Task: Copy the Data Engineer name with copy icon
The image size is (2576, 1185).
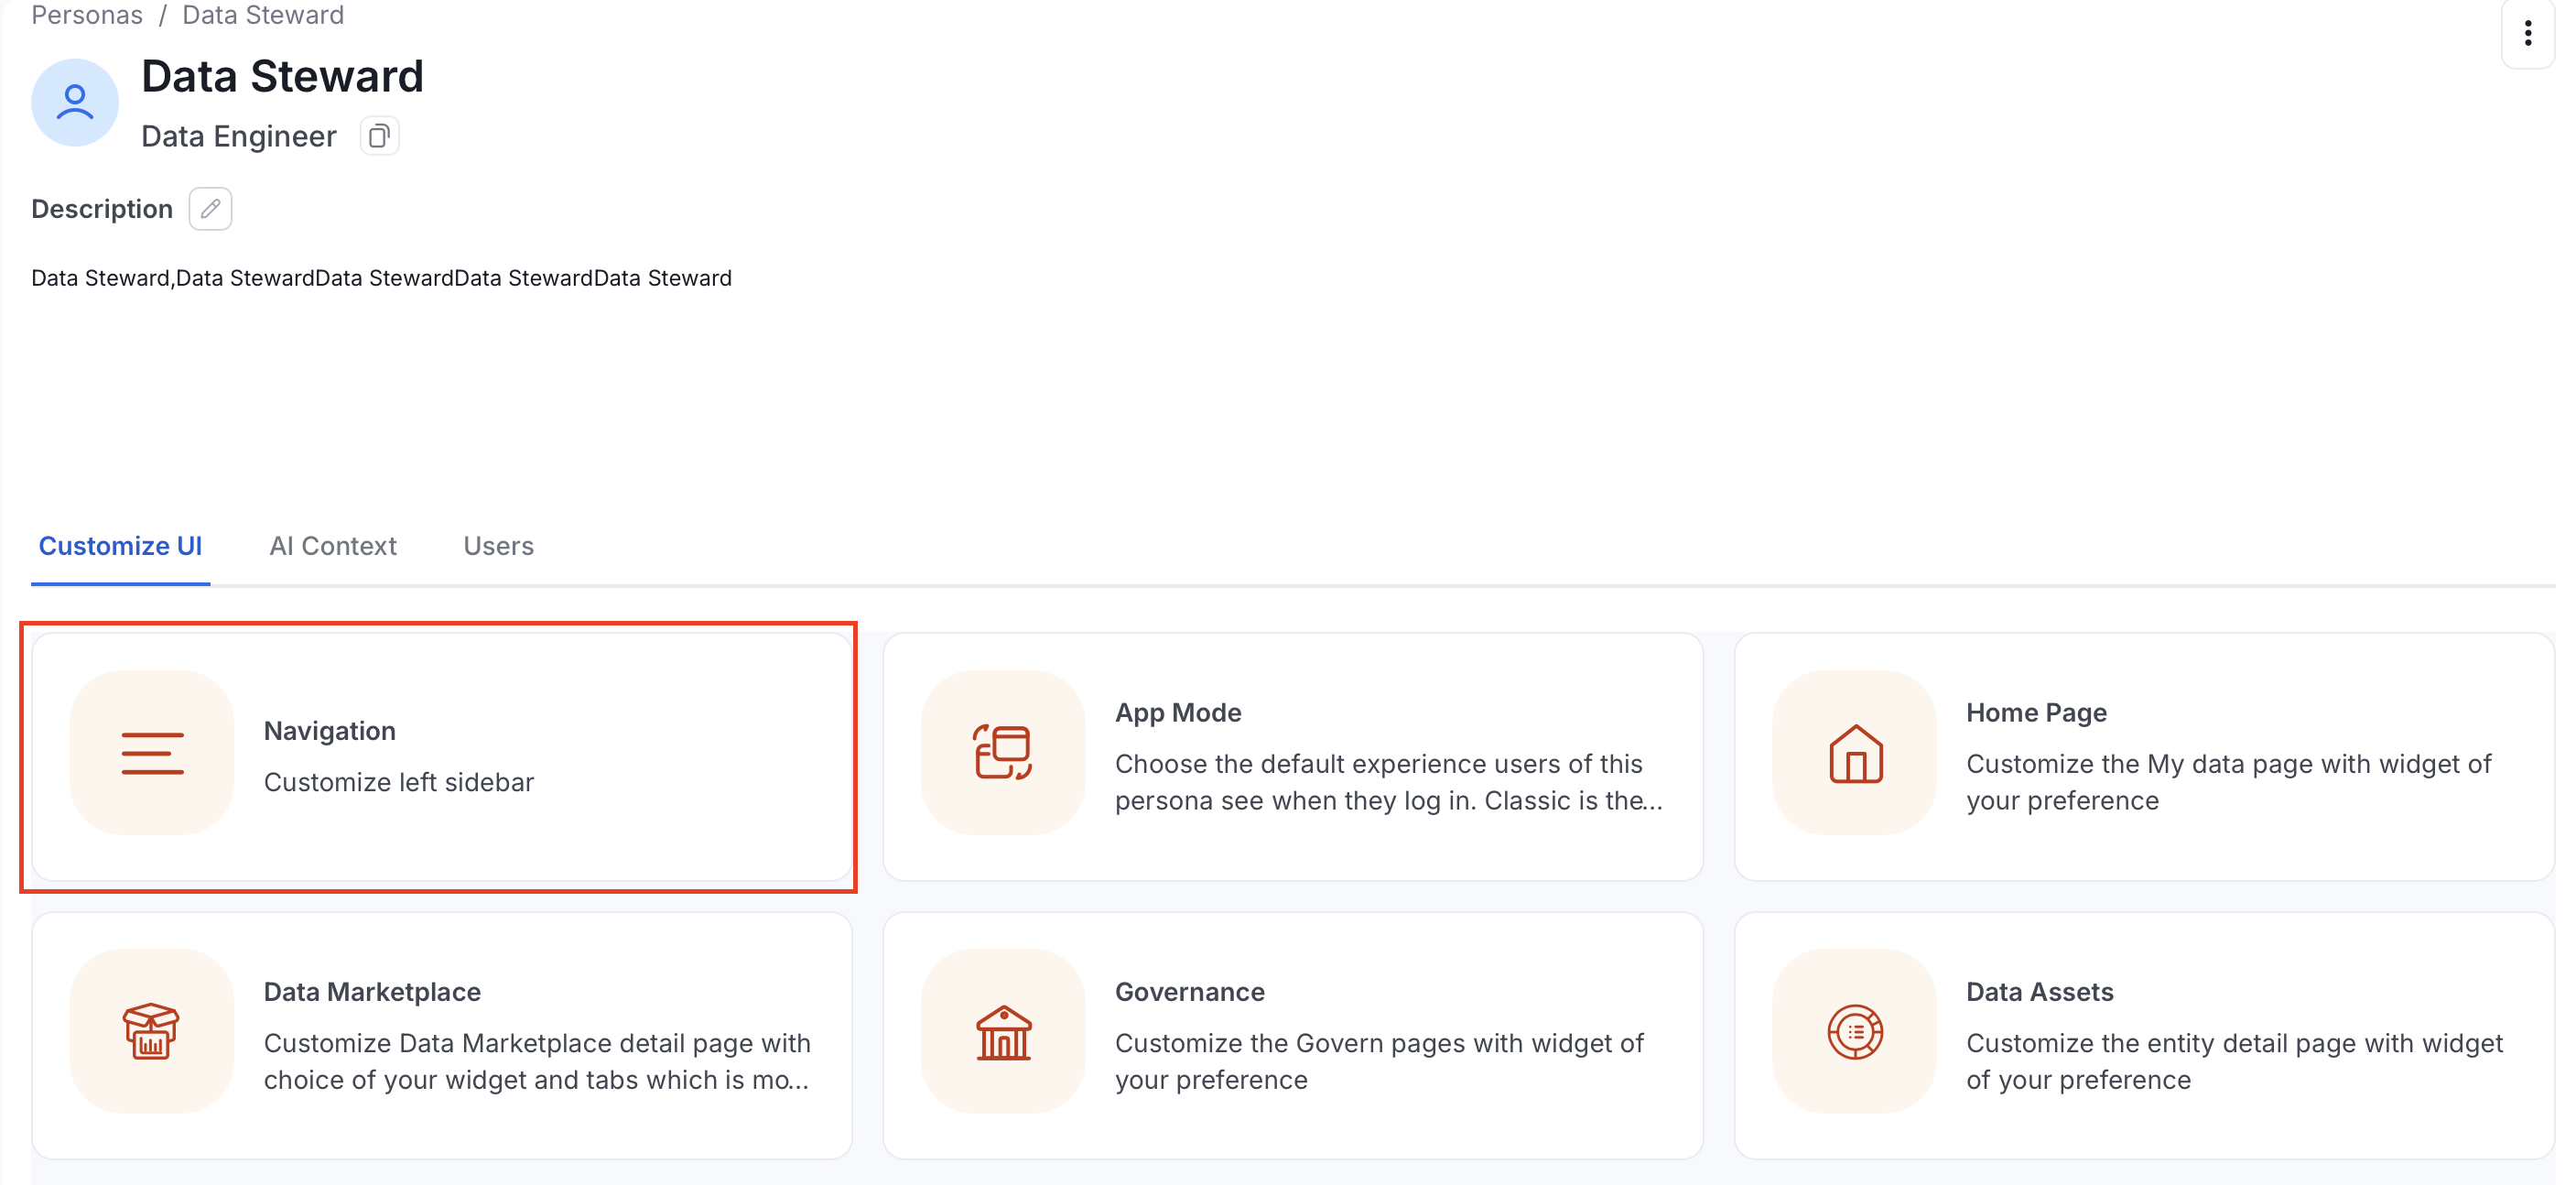Action: pyautogui.click(x=379, y=136)
